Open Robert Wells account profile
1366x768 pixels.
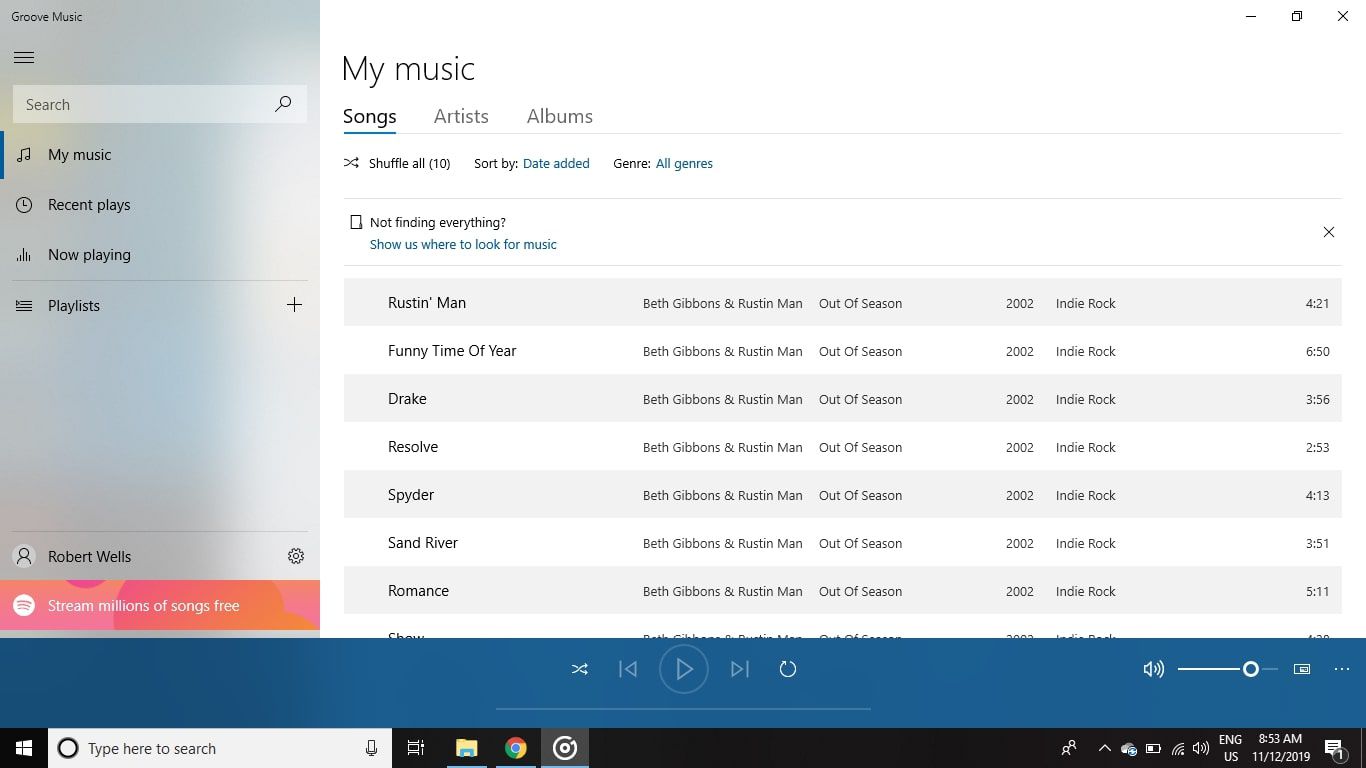pos(135,557)
